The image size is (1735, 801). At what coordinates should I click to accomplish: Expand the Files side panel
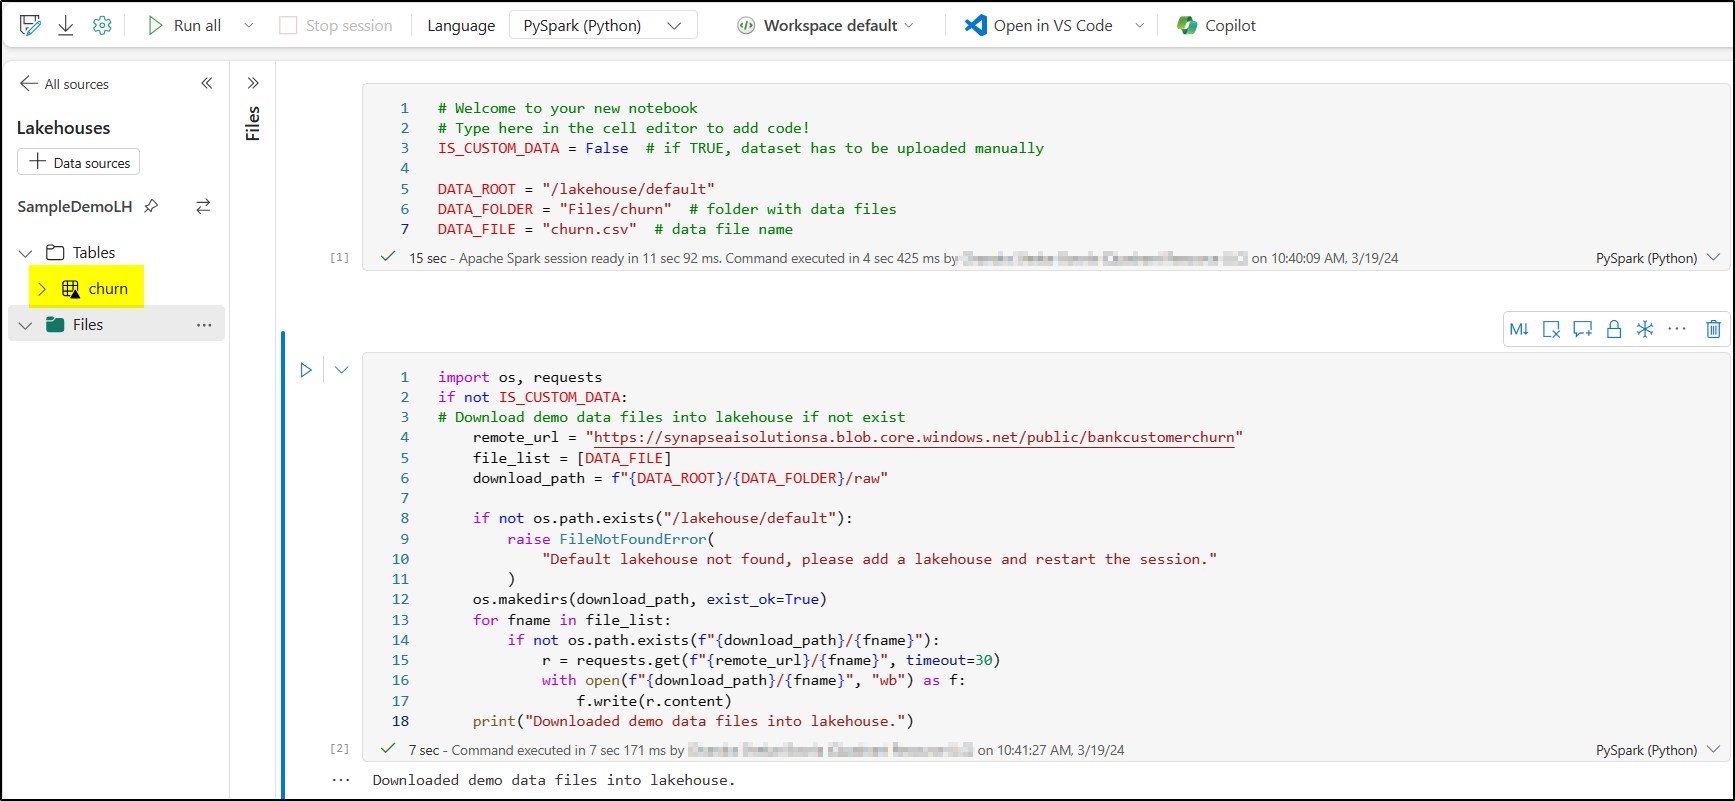[x=253, y=83]
